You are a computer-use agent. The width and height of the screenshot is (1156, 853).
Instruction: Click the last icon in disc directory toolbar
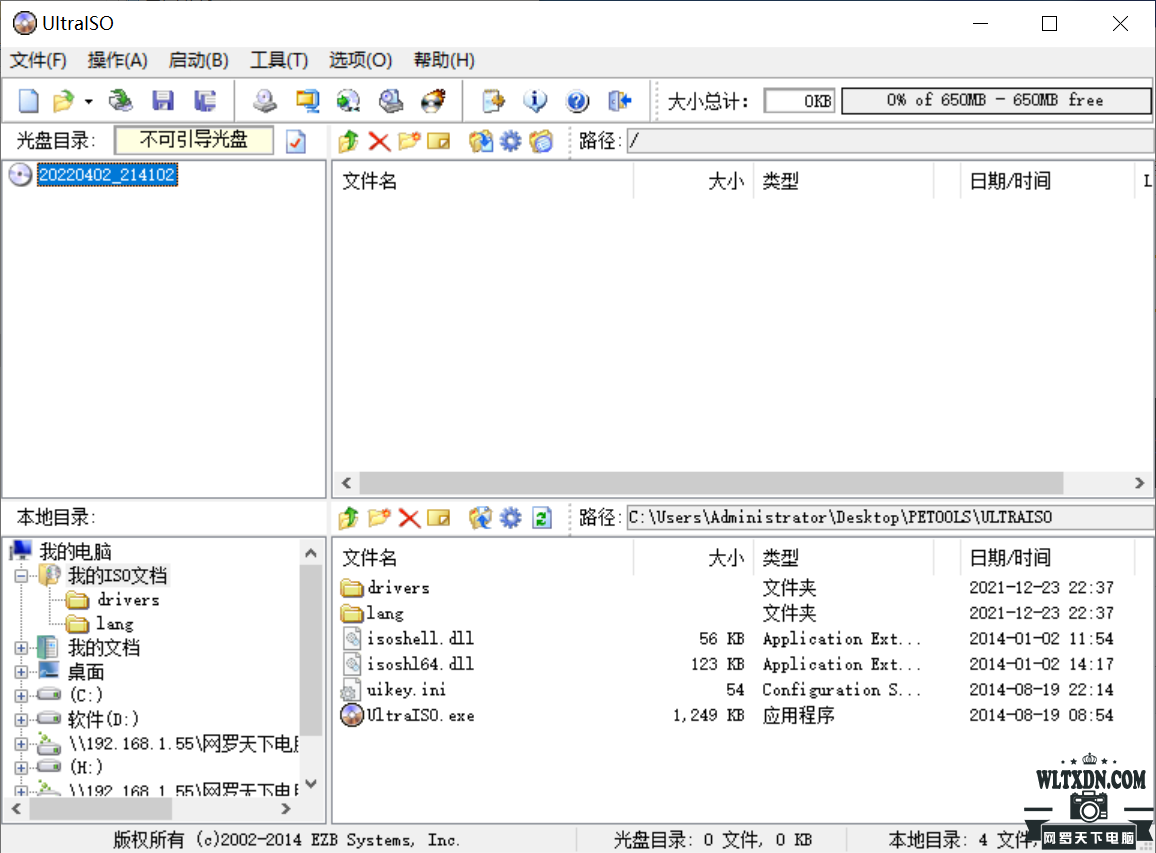[541, 141]
